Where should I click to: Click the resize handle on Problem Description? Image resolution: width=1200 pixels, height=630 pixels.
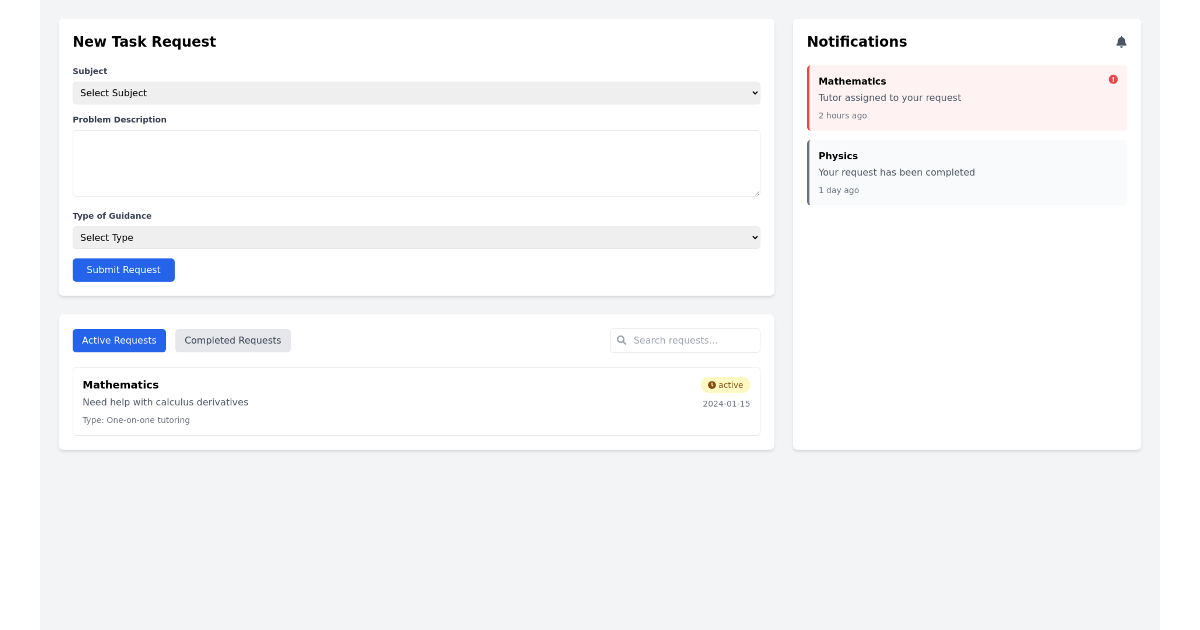point(757,193)
